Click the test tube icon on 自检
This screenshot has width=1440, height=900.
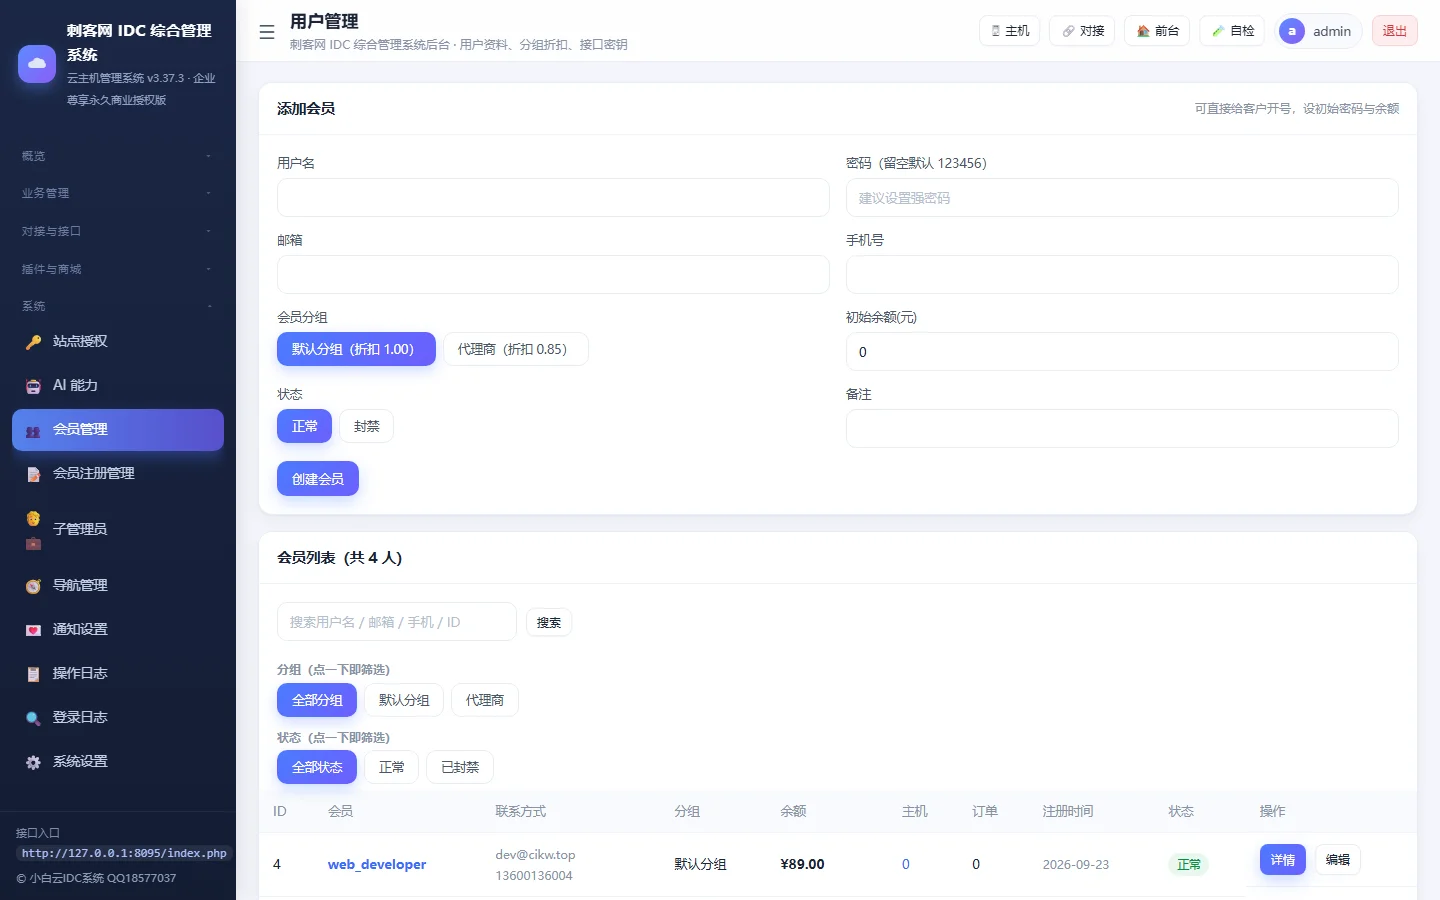1218,31
